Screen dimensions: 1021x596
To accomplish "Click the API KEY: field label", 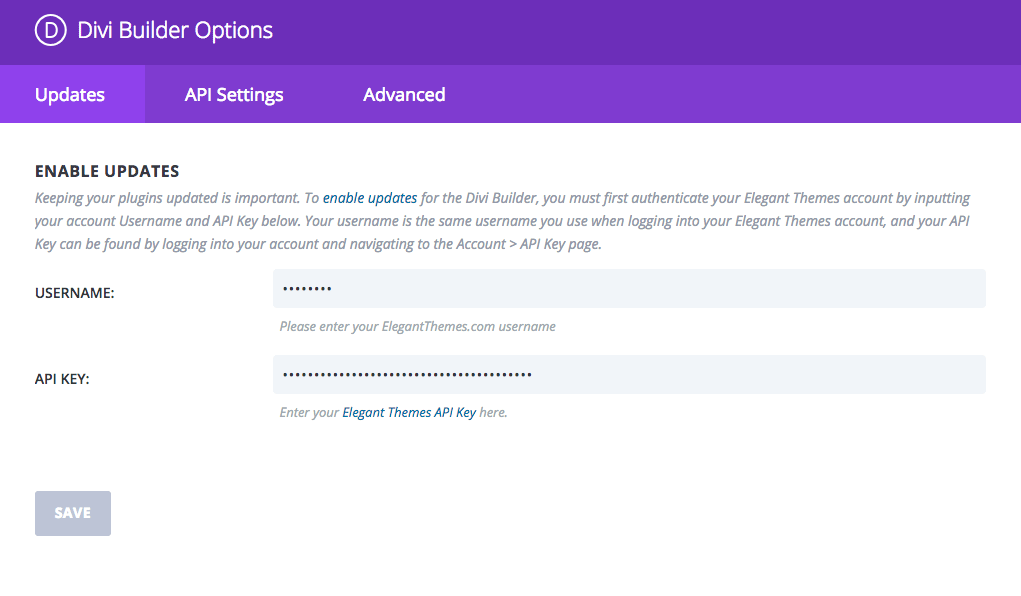I will [62, 379].
